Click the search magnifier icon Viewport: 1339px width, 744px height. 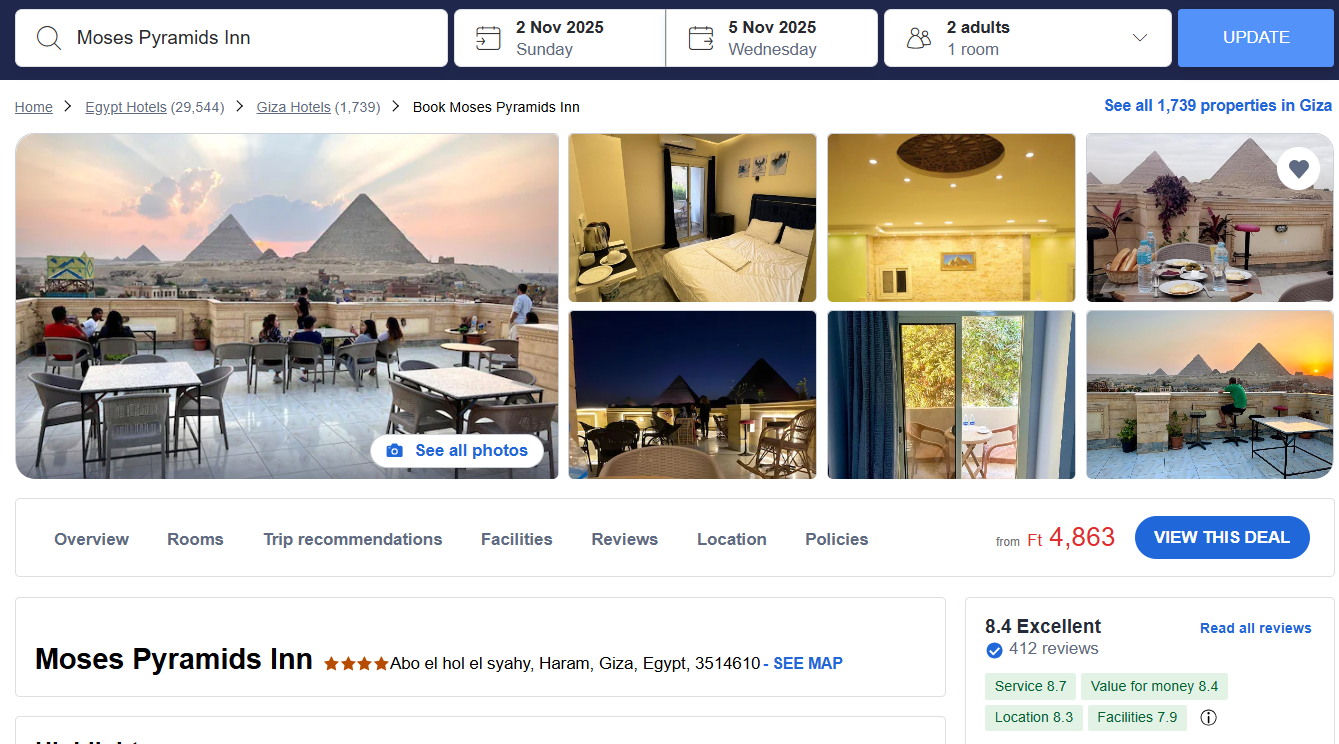(49, 38)
